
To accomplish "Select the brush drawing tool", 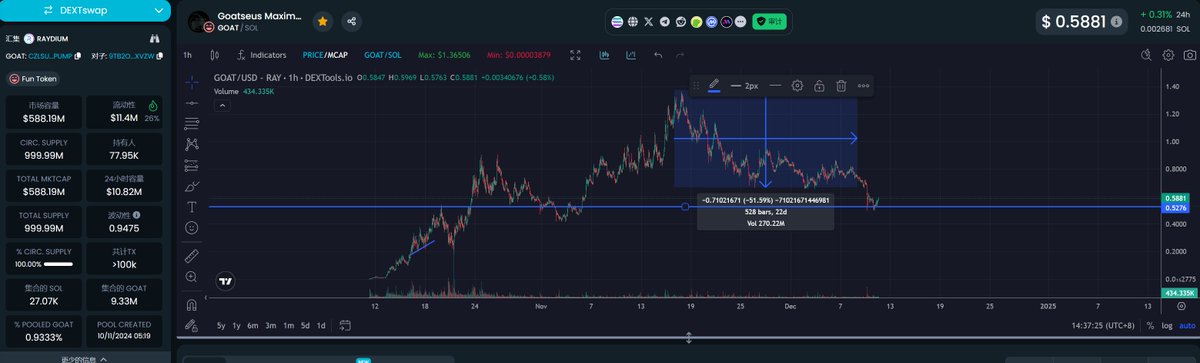I will [192, 186].
